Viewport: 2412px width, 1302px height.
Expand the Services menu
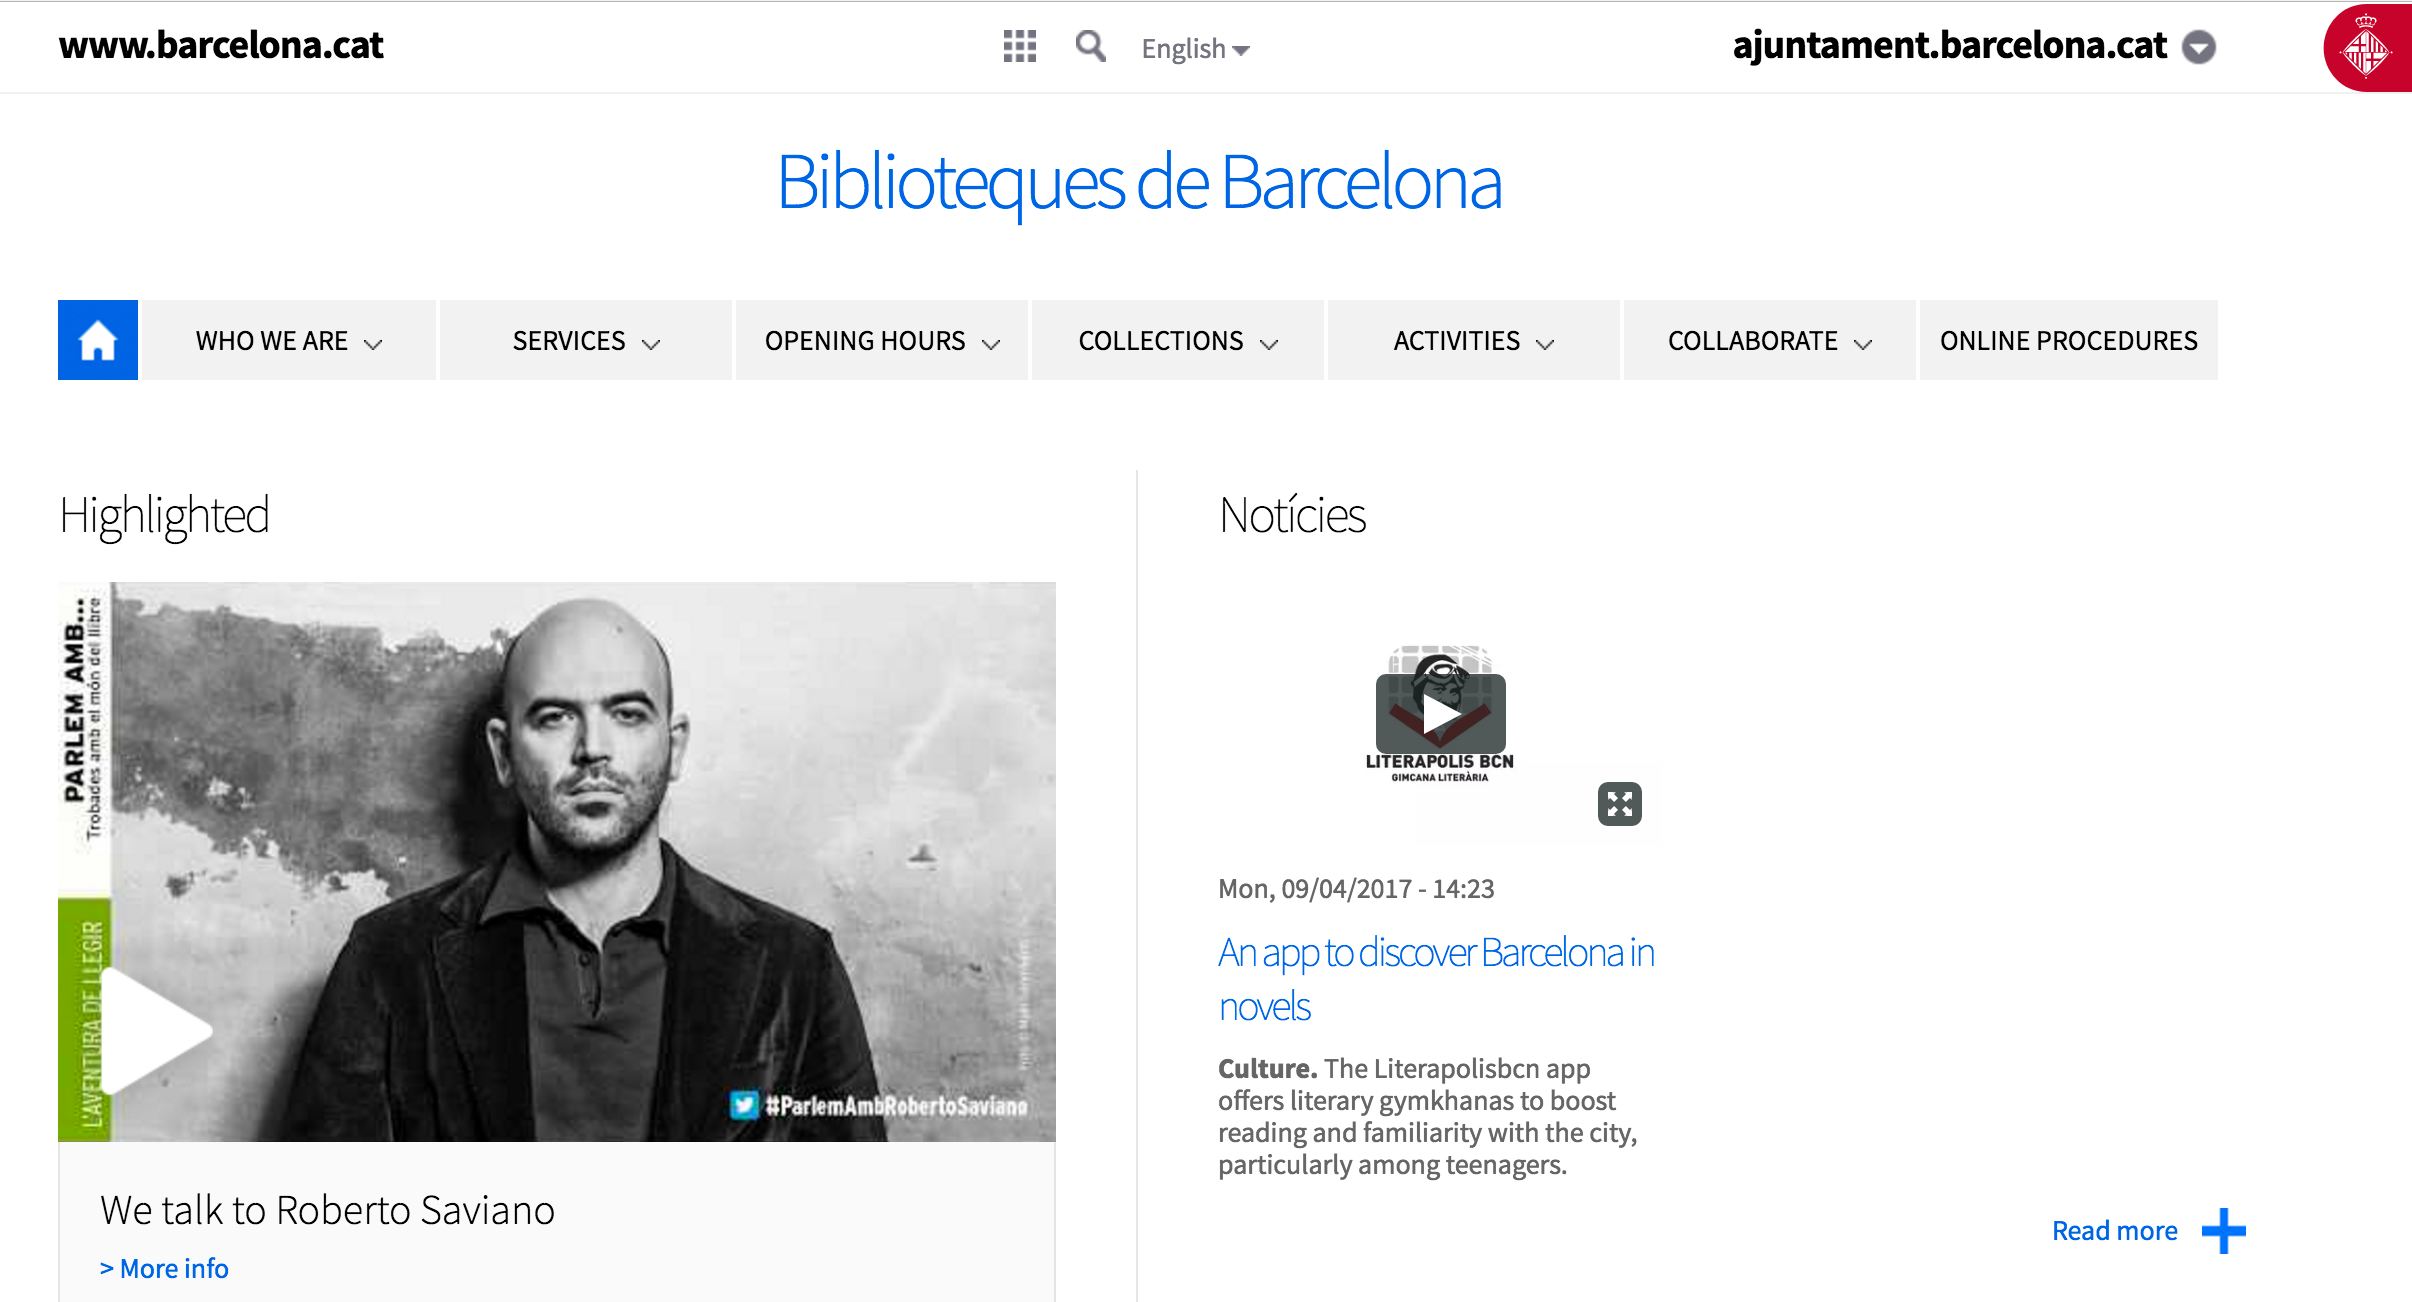click(586, 340)
